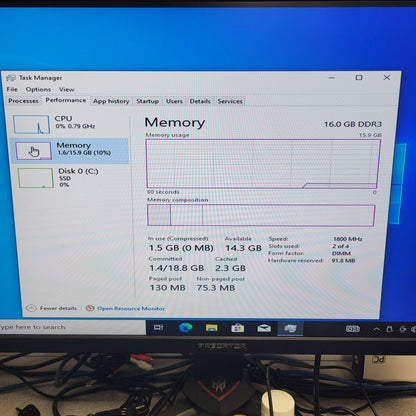Open Microsoft Store from the taskbar

point(238,328)
